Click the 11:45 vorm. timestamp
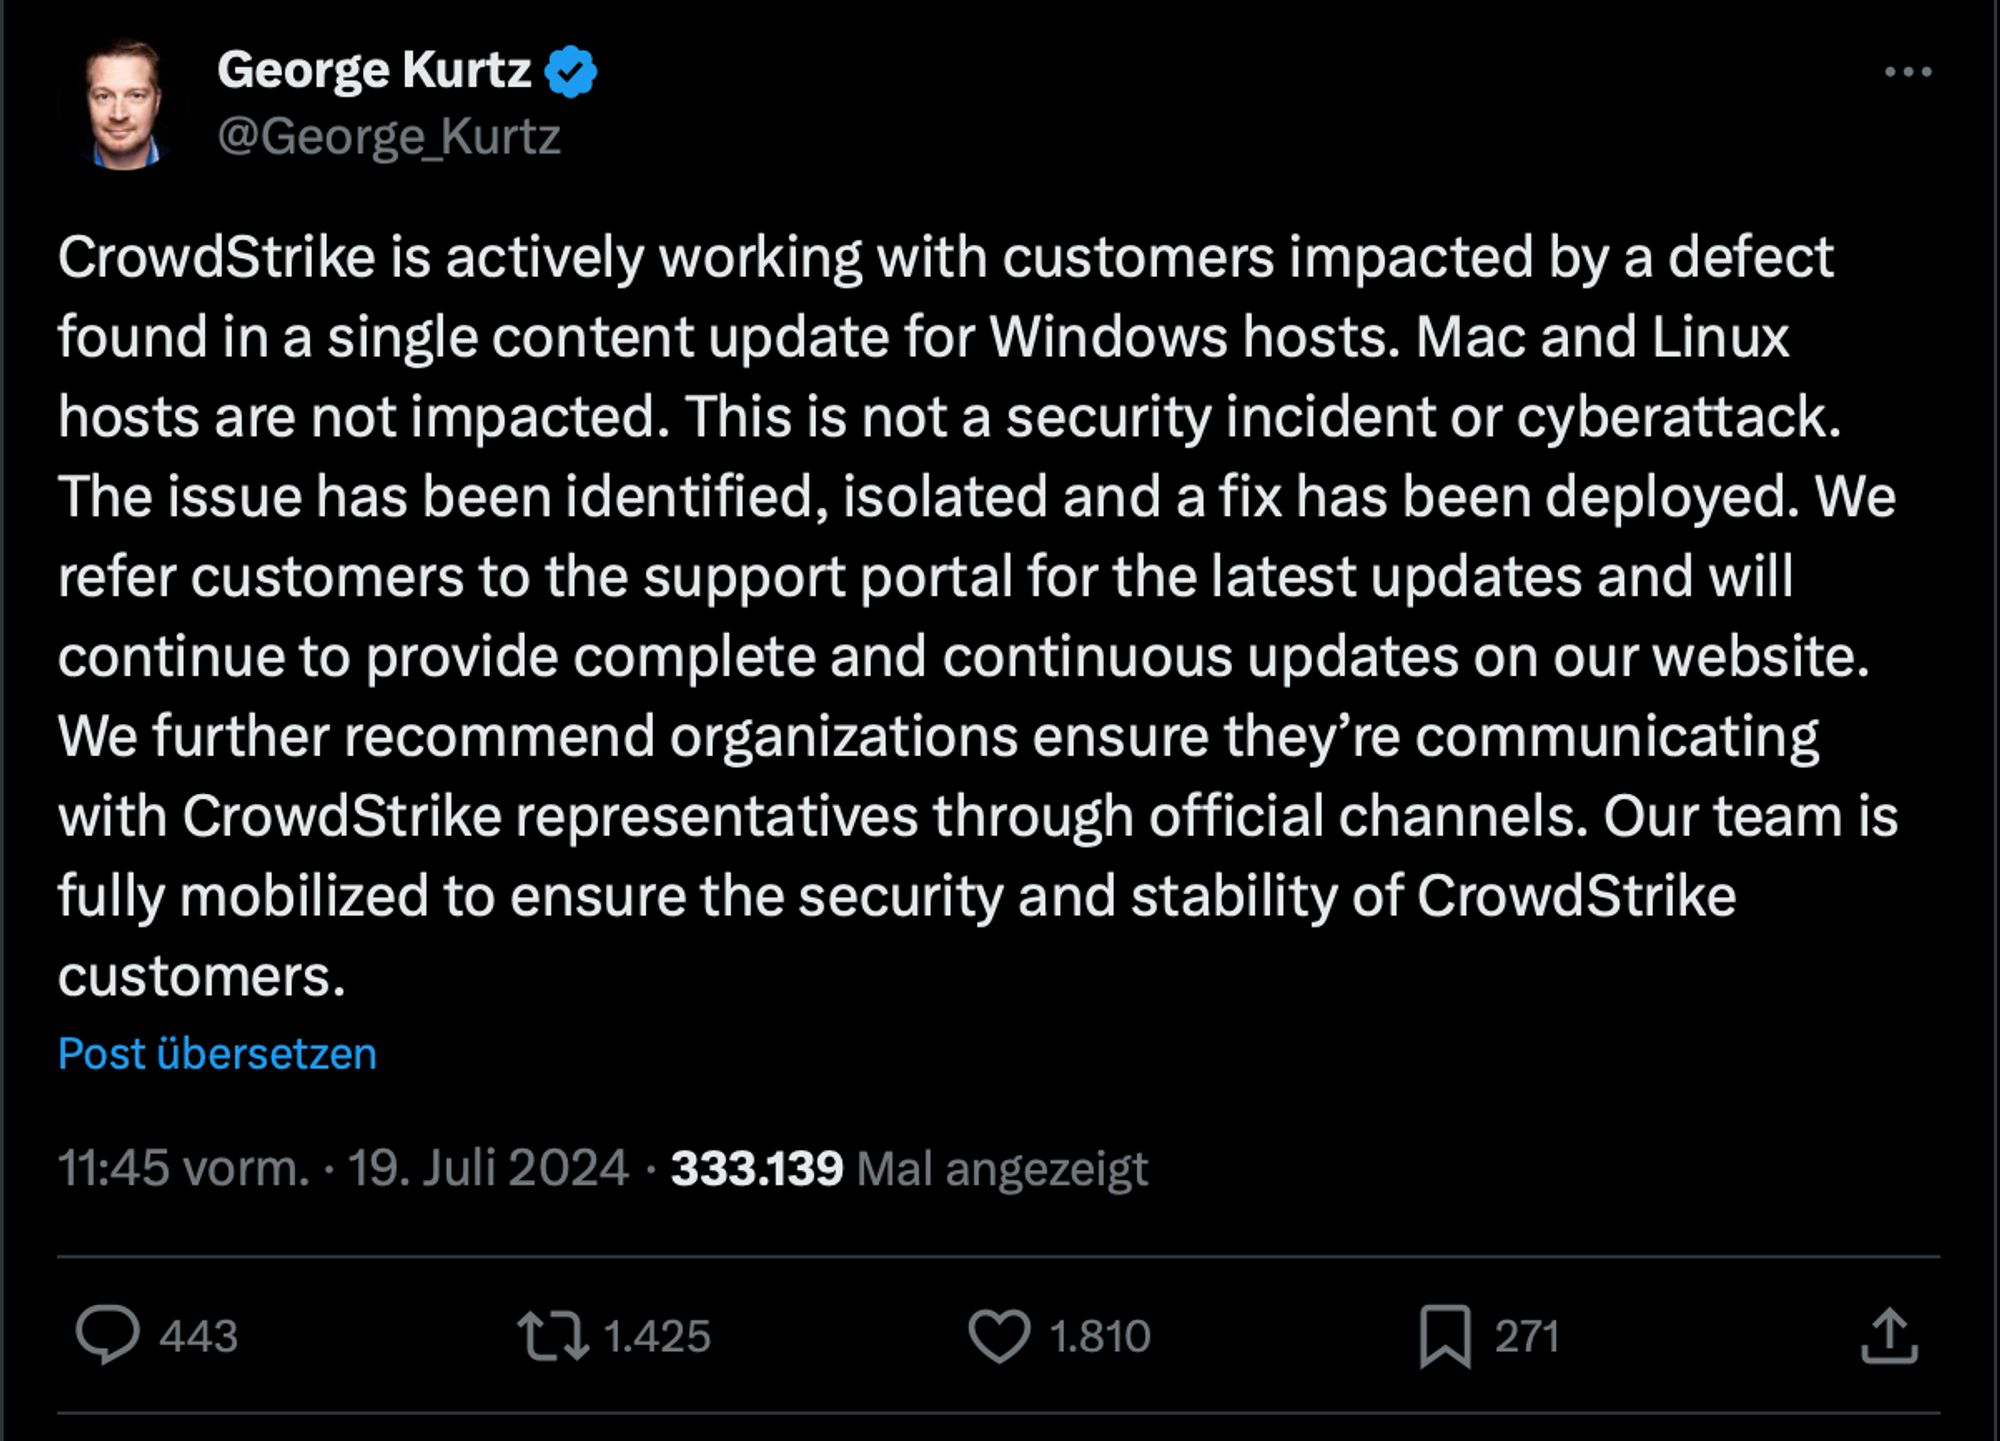The width and height of the screenshot is (2000, 1441). [x=183, y=1167]
